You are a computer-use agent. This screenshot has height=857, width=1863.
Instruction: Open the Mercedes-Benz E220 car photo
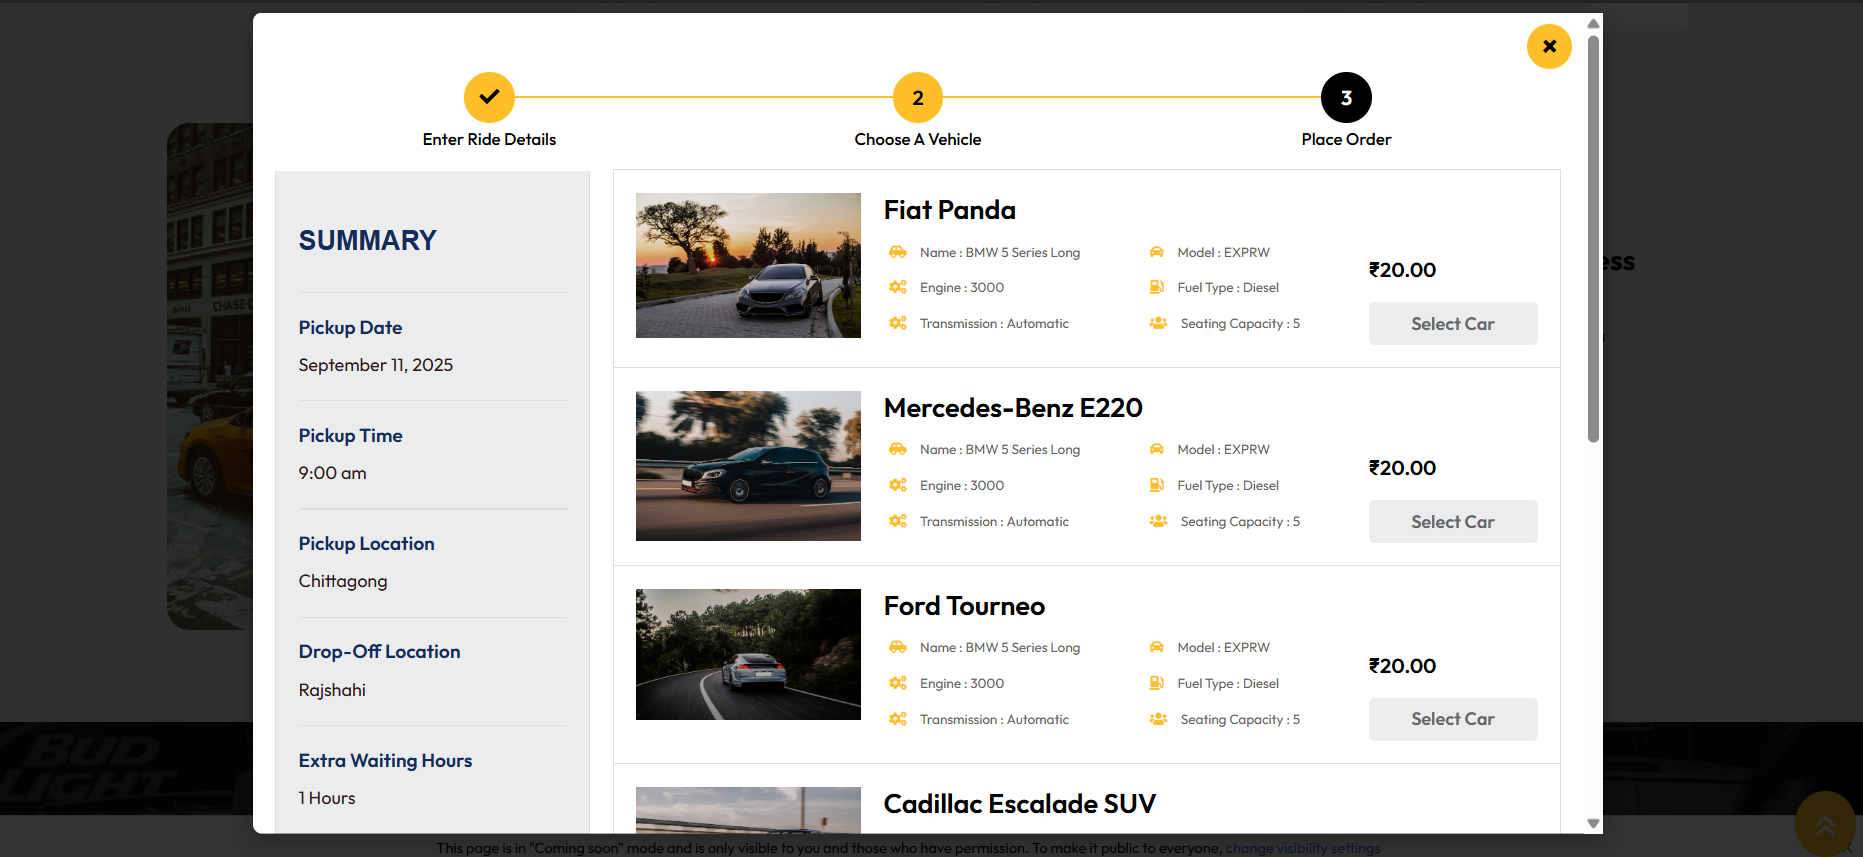click(748, 466)
